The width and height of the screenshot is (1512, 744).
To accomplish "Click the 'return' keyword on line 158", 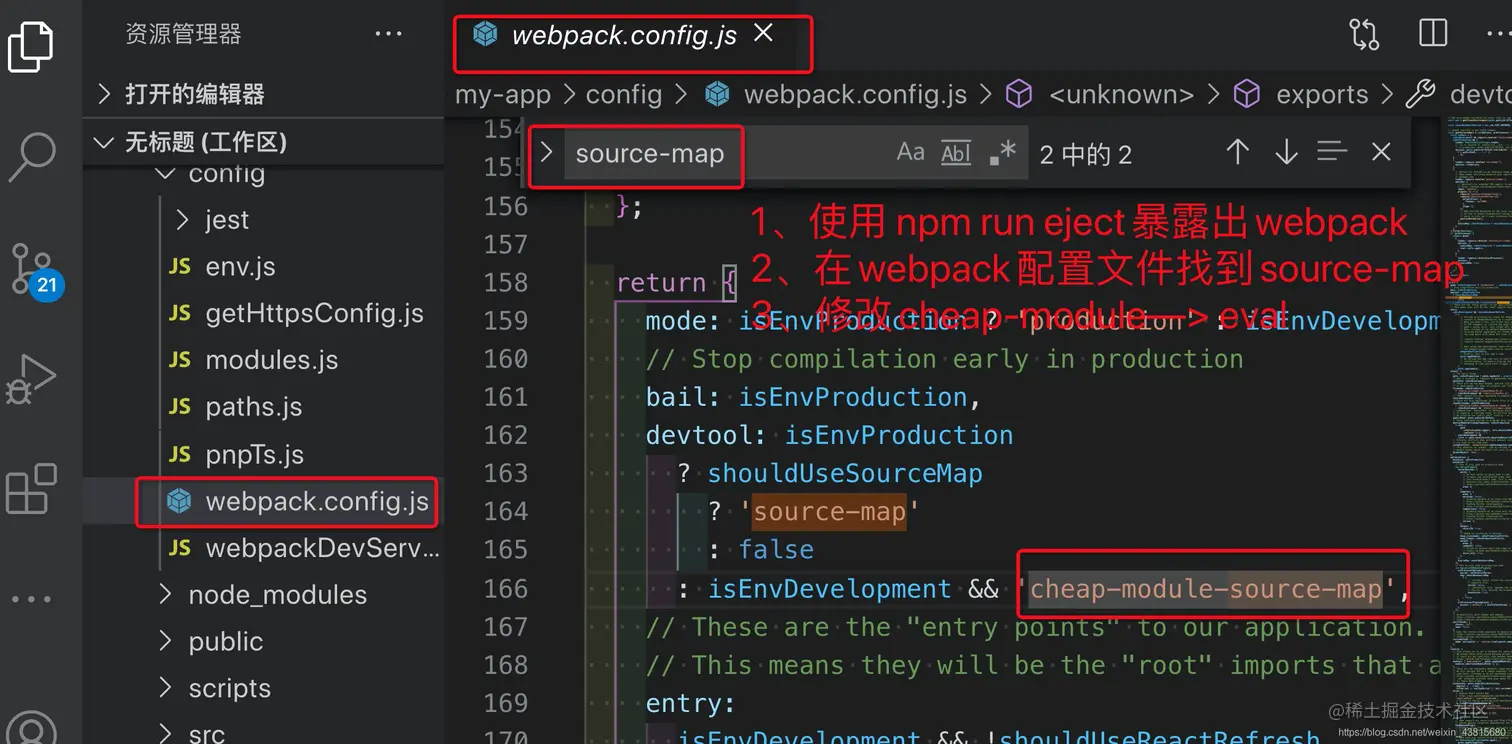I will click(661, 282).
